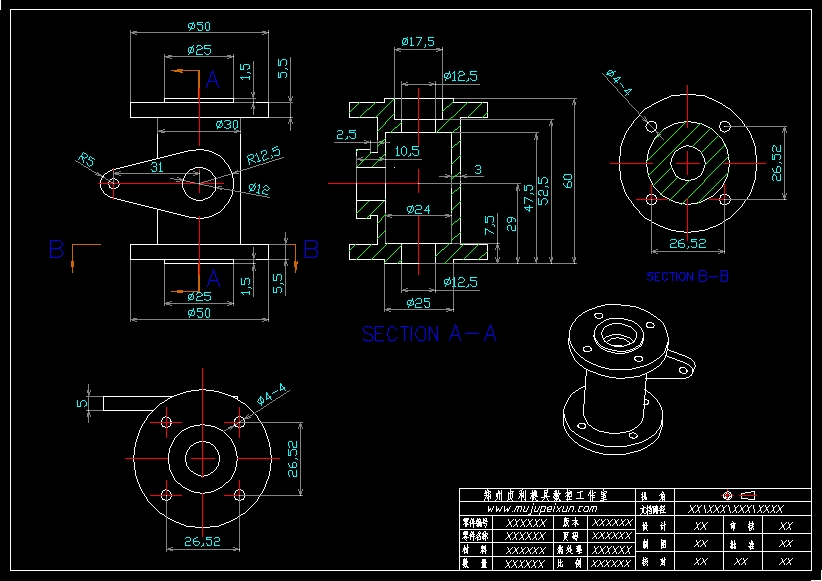Image resolution: width=822 pixels, height=581 pixels.
Task: Select the XX\XXX\XXX\XXXX path field
Action: point(735,508)
